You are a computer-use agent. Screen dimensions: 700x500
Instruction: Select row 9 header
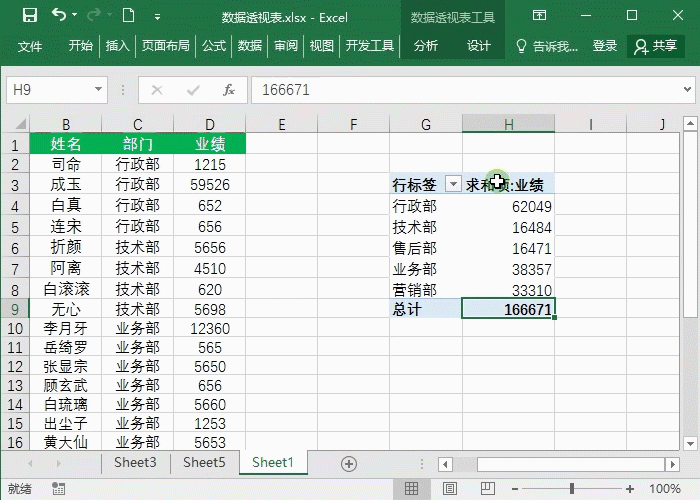pos(15,309)
